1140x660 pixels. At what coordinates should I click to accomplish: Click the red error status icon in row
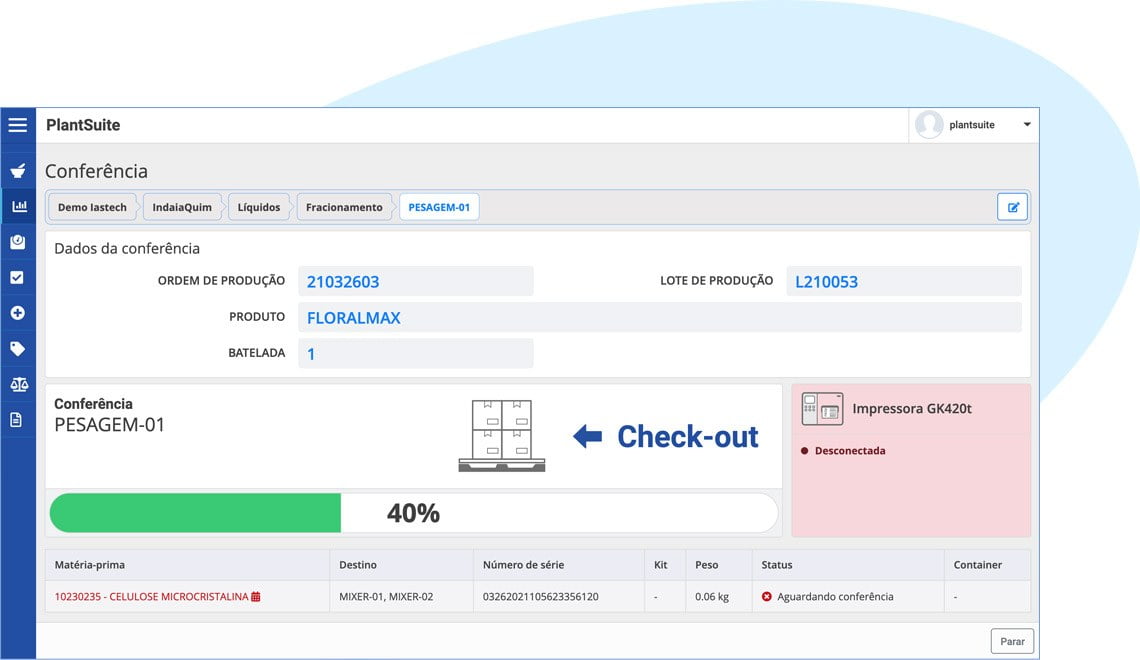click(x=766, y=597)
